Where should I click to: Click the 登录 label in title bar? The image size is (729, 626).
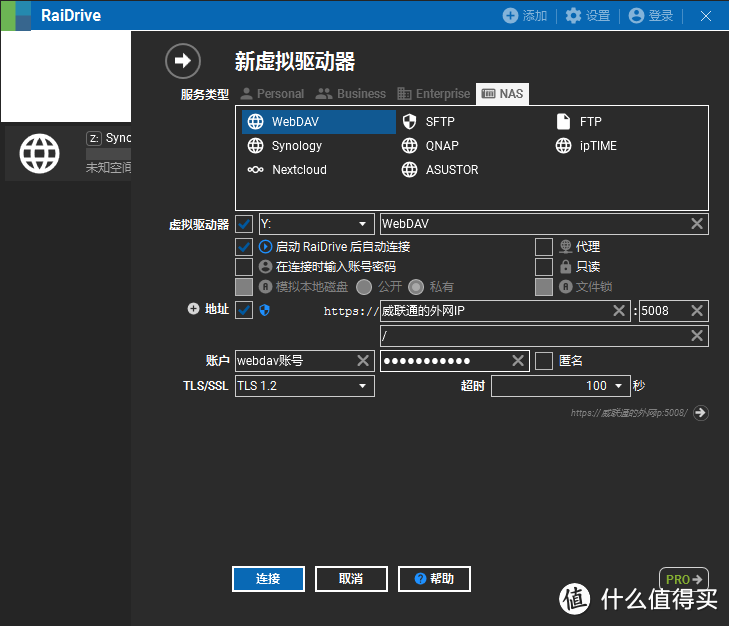click(x=661, y=15)
